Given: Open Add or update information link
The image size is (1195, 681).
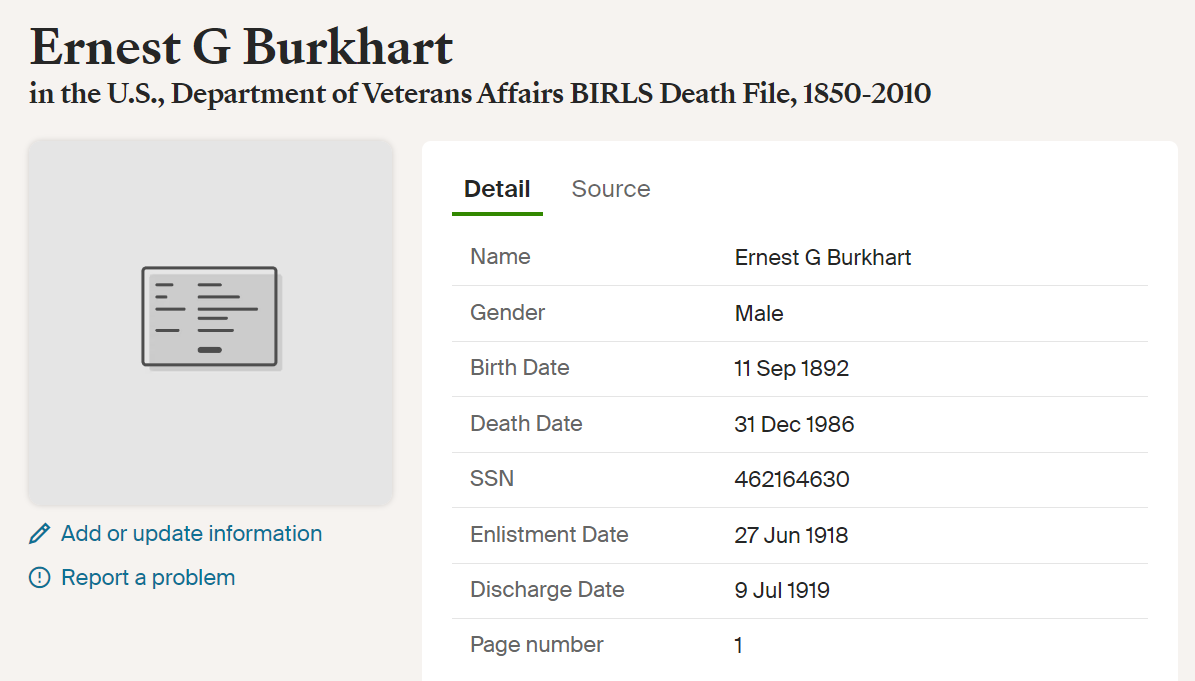Looking at the screenshot, I should [191, 534].
